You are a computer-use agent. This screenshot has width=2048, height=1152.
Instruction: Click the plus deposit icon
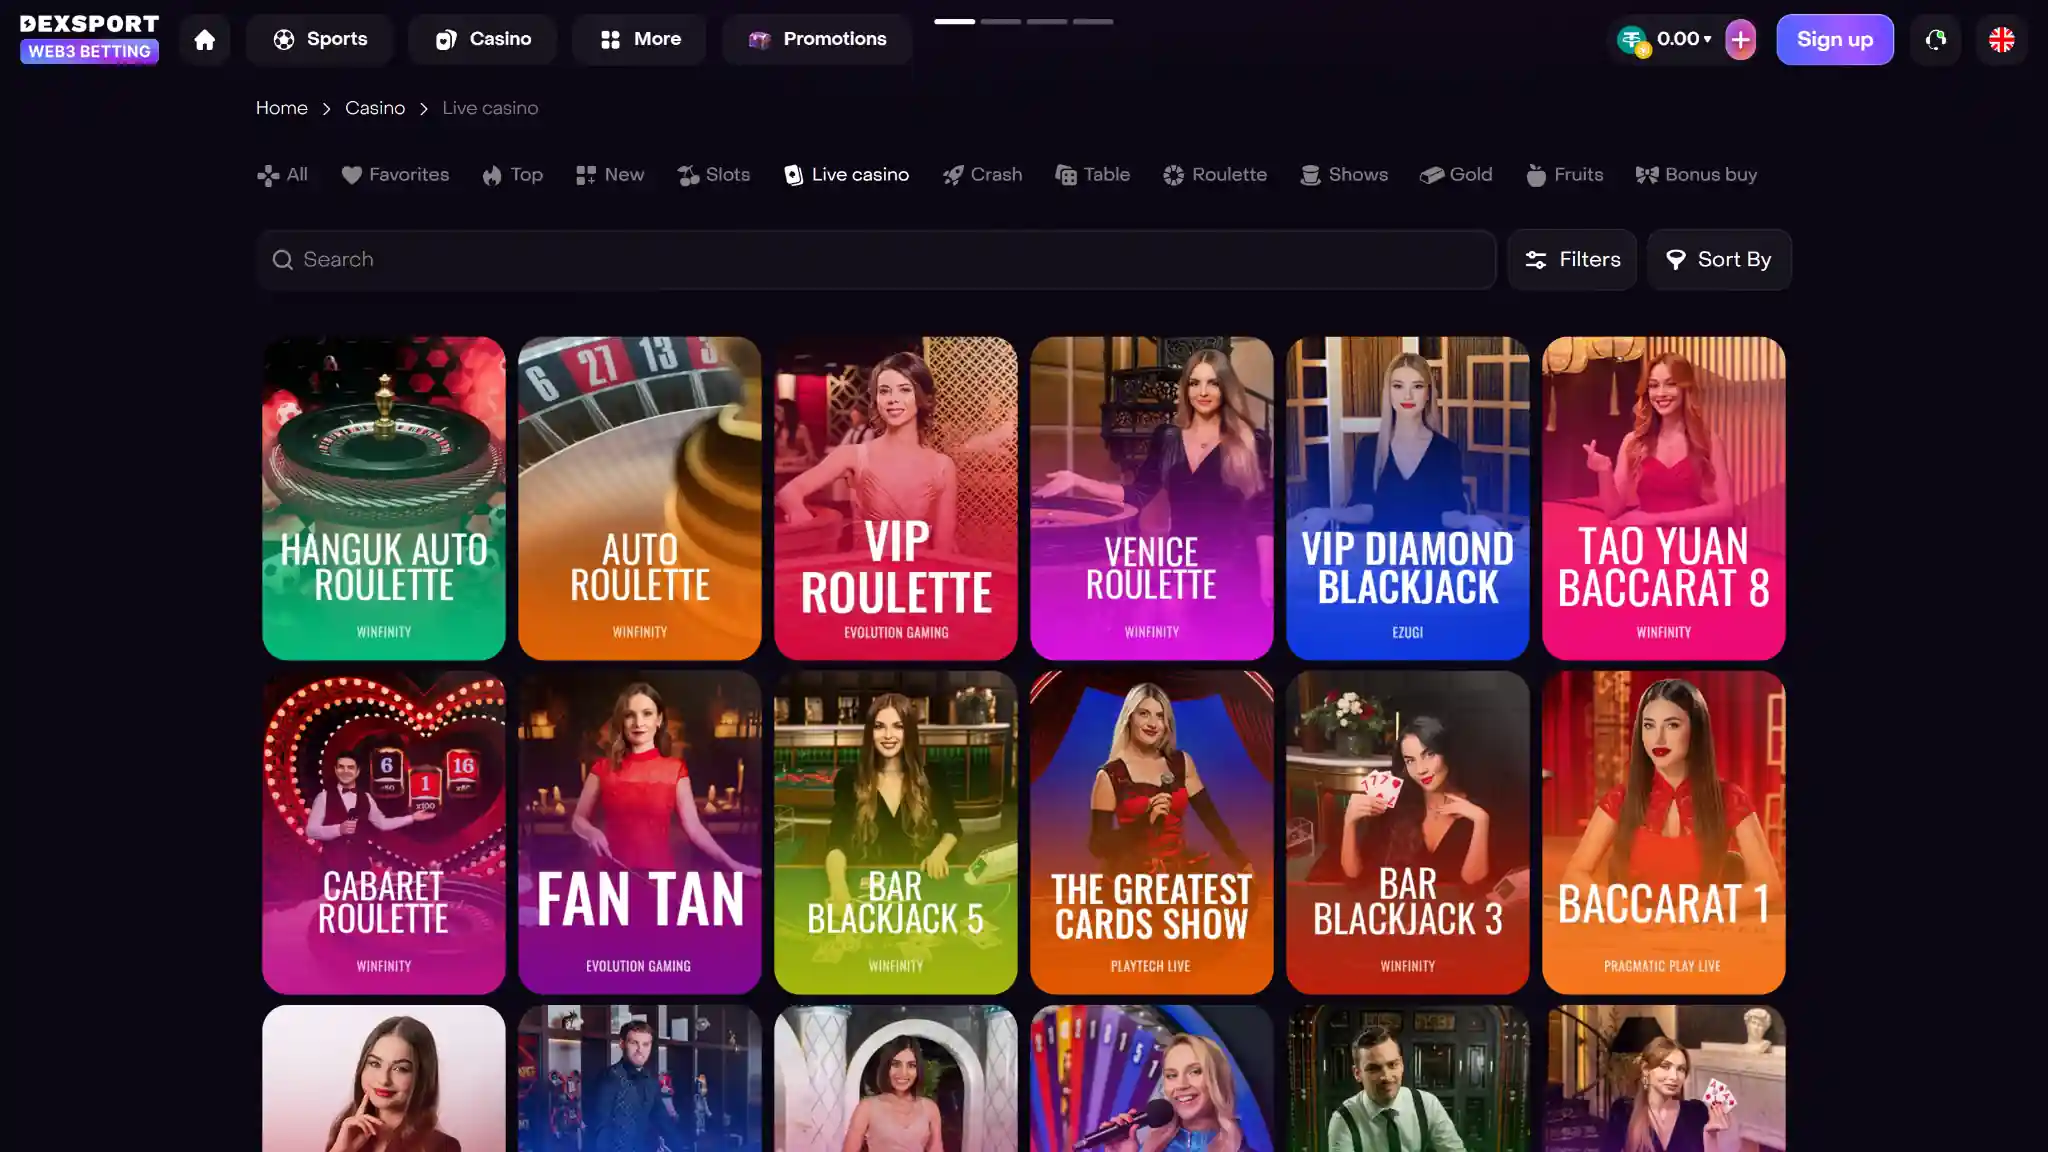tap(1741, 40)
